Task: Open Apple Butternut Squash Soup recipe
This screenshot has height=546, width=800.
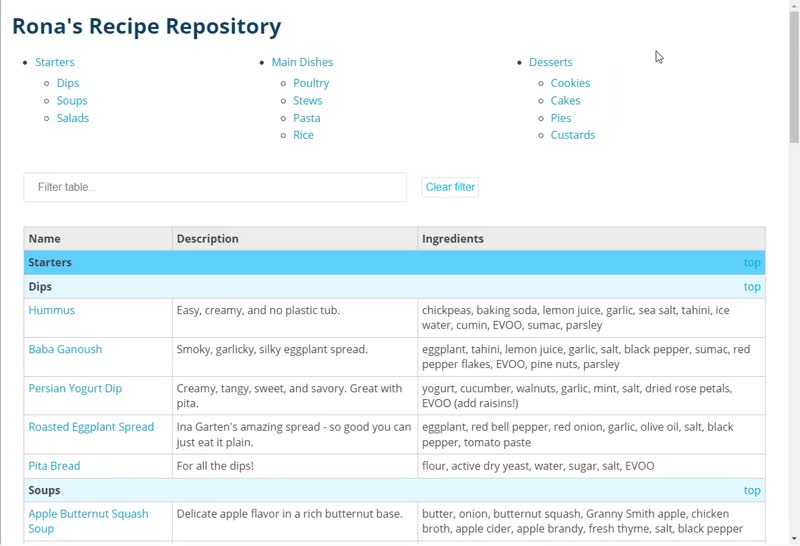Action: [88, 521]
